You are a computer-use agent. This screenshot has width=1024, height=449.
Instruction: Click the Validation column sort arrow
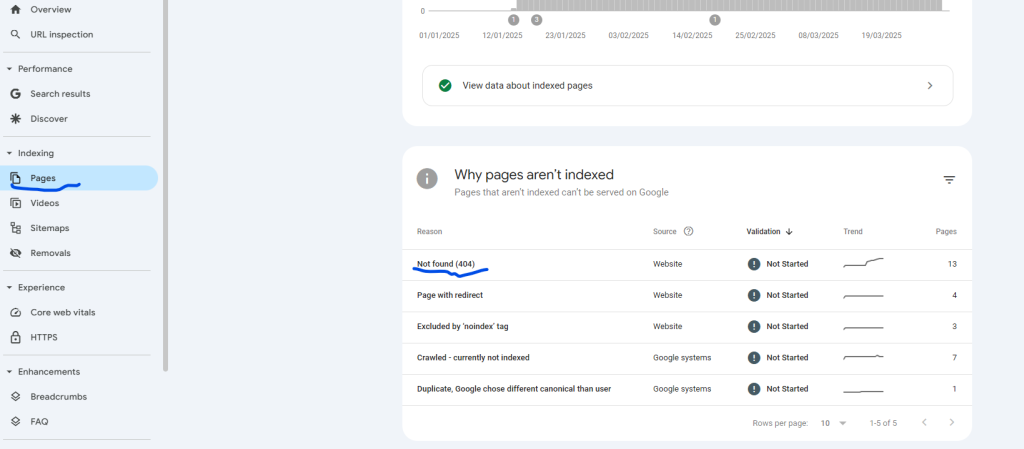[x=789, y=232]
